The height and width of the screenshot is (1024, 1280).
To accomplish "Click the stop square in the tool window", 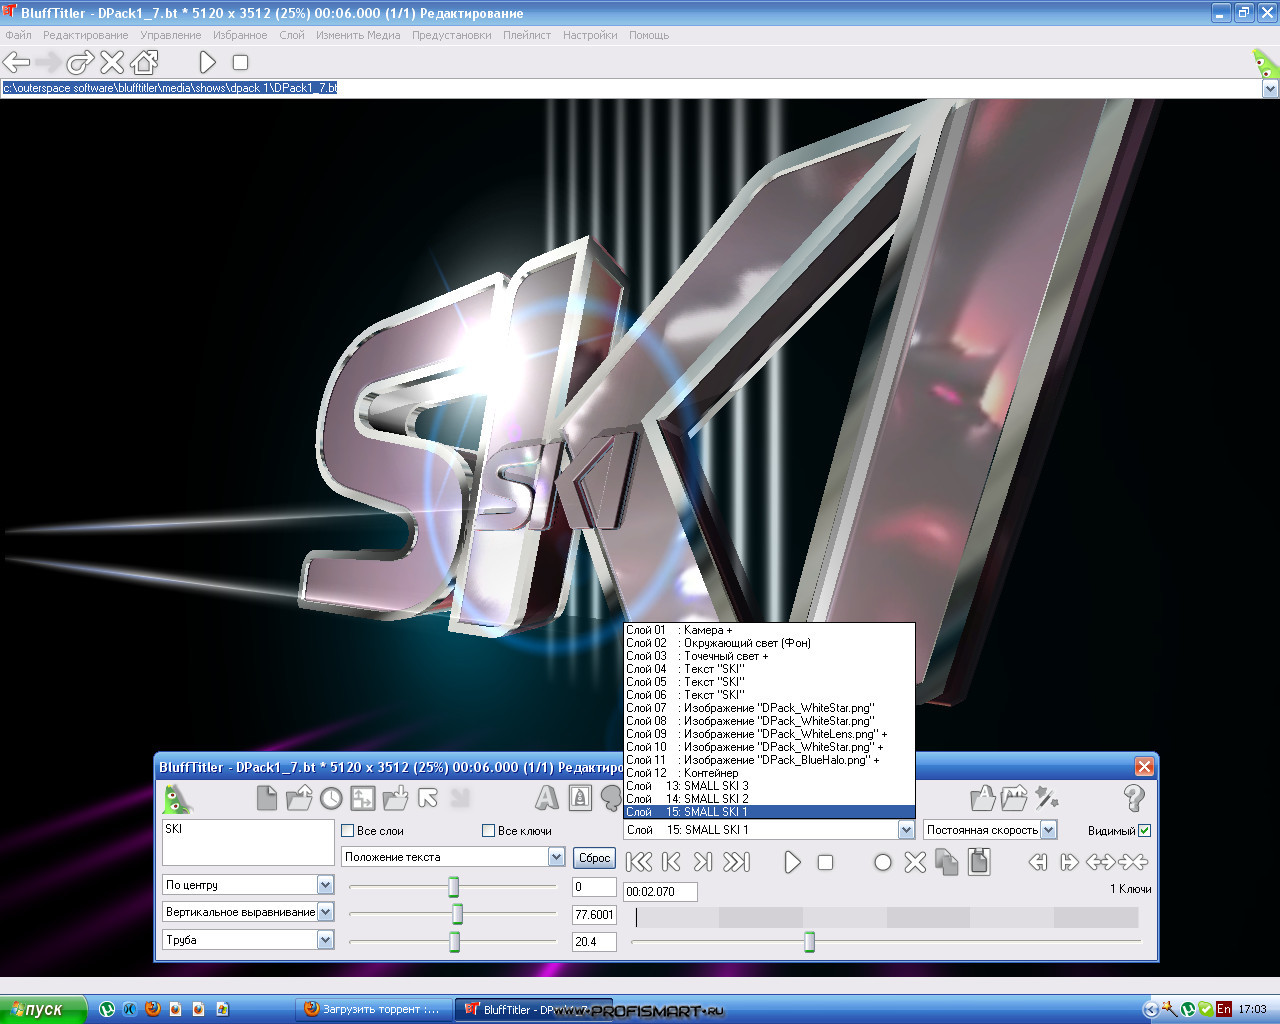I will coord(825,862).
